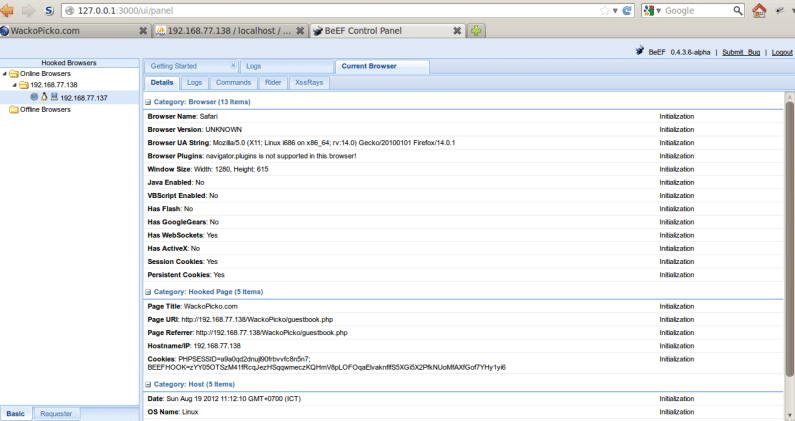Click the reload page icon
Image resolution: width=795 pixels, height=421 pixels.
(627, 10)
